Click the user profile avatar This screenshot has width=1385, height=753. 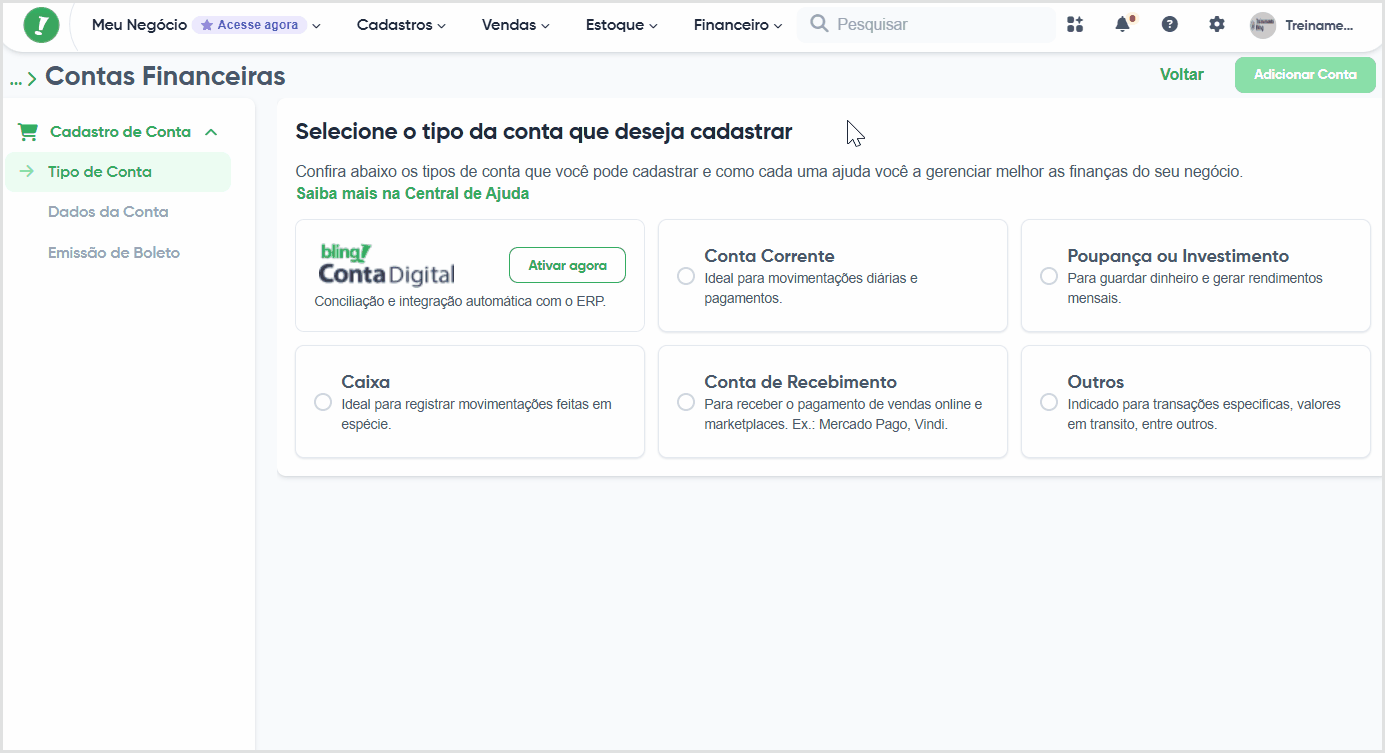point(1263,25)
